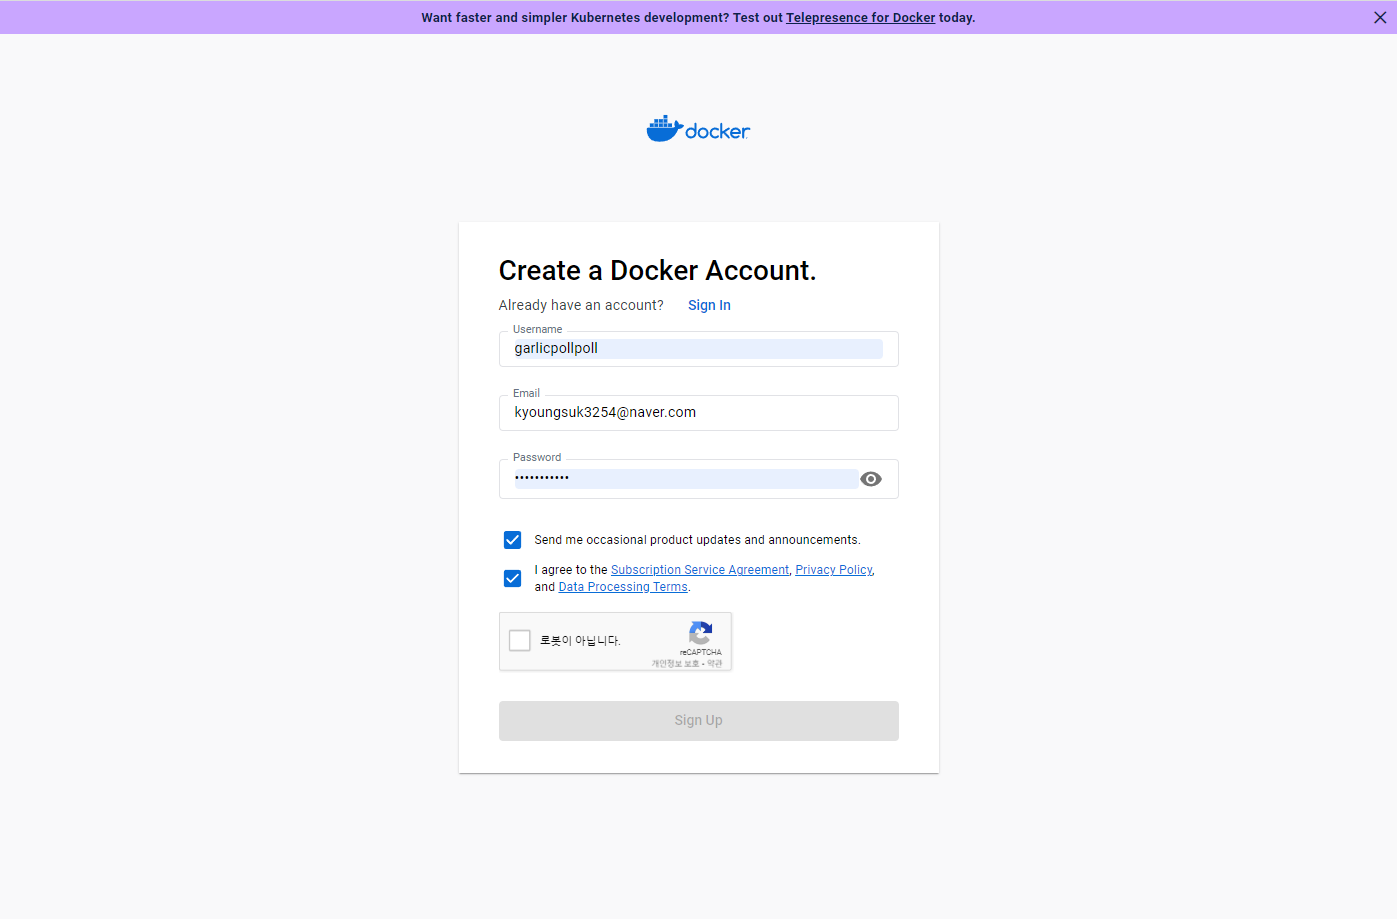Click the reCAPTCHA logo icon
1397x919 pixels.
pyautogui.click(x=701, y=632)
